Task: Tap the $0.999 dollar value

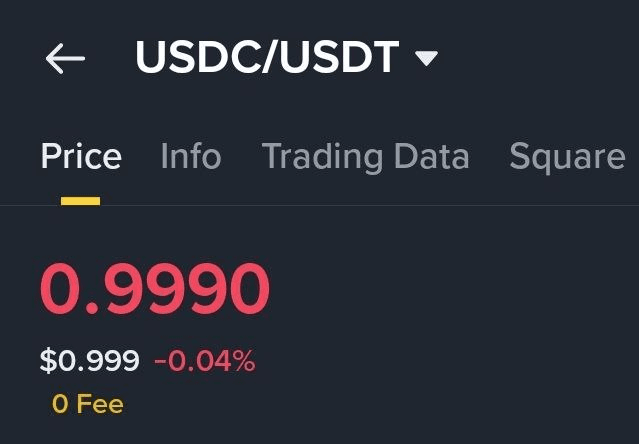Action: click(90, 361)
